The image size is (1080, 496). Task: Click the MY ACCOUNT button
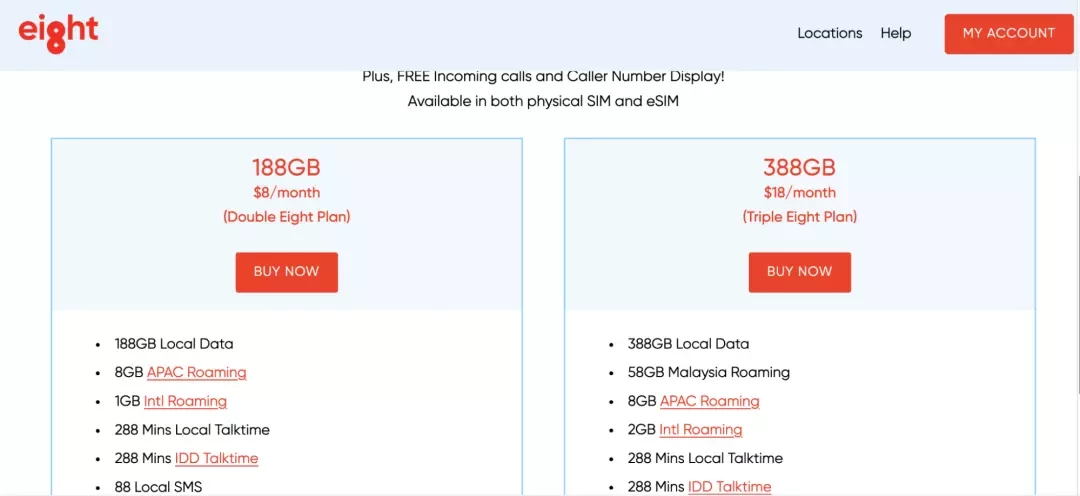click(1008, 33)
